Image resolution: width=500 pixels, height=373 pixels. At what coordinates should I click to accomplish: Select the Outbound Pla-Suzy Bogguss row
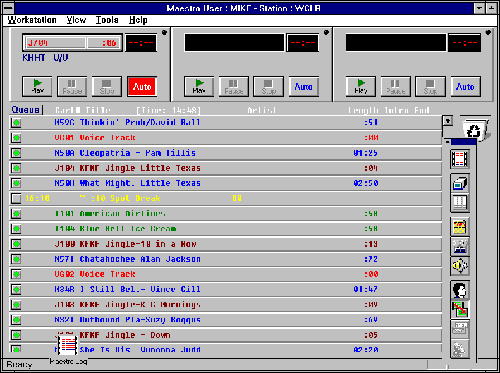[x=226, y=320]
